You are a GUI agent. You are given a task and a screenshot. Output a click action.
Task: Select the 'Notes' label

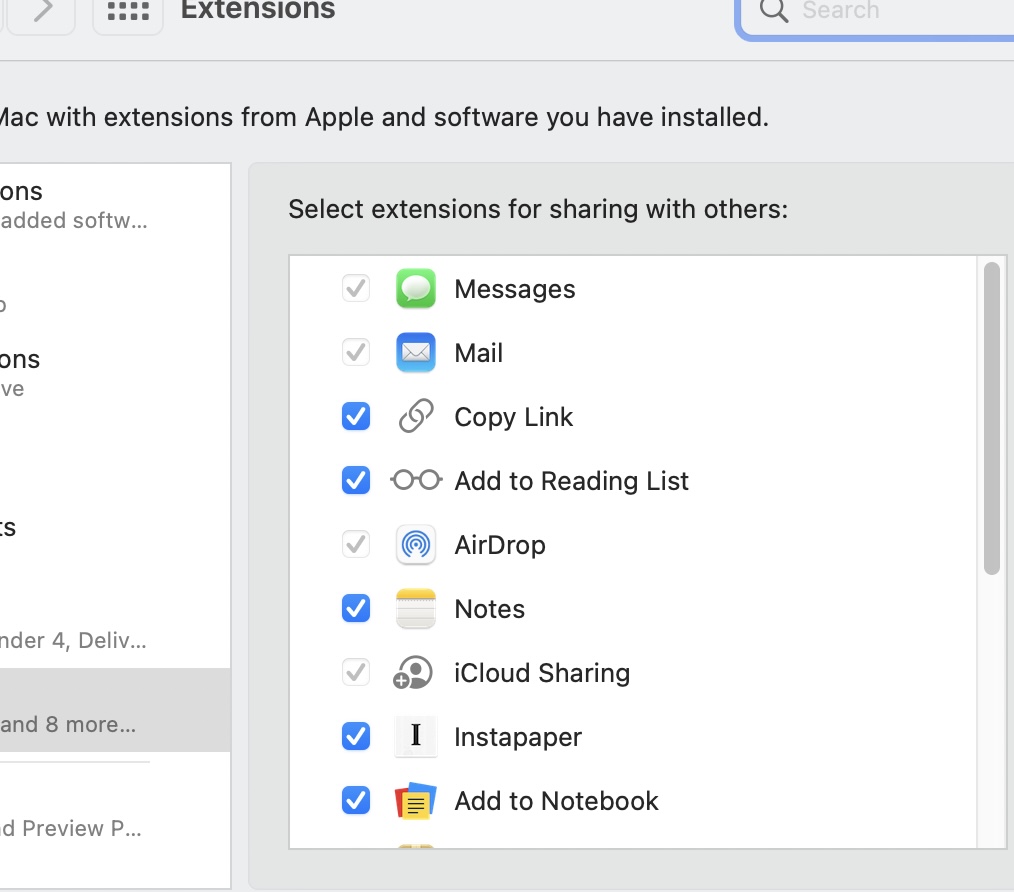pos(490,609)
